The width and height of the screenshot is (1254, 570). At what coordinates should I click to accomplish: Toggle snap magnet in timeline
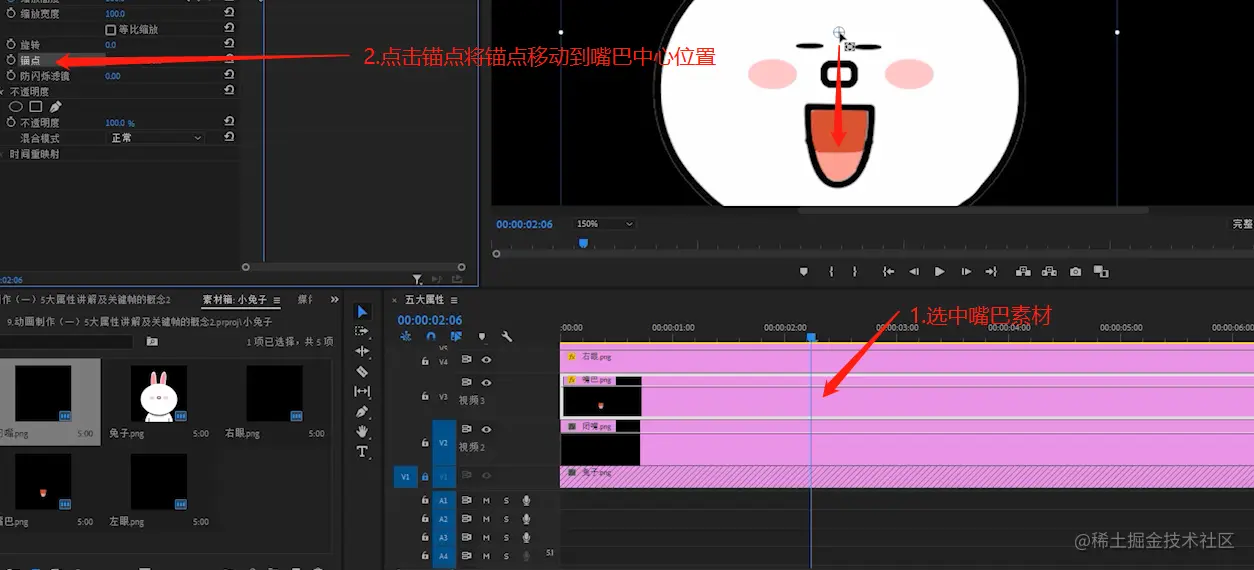pyautogui.click(x=431, y=337)
